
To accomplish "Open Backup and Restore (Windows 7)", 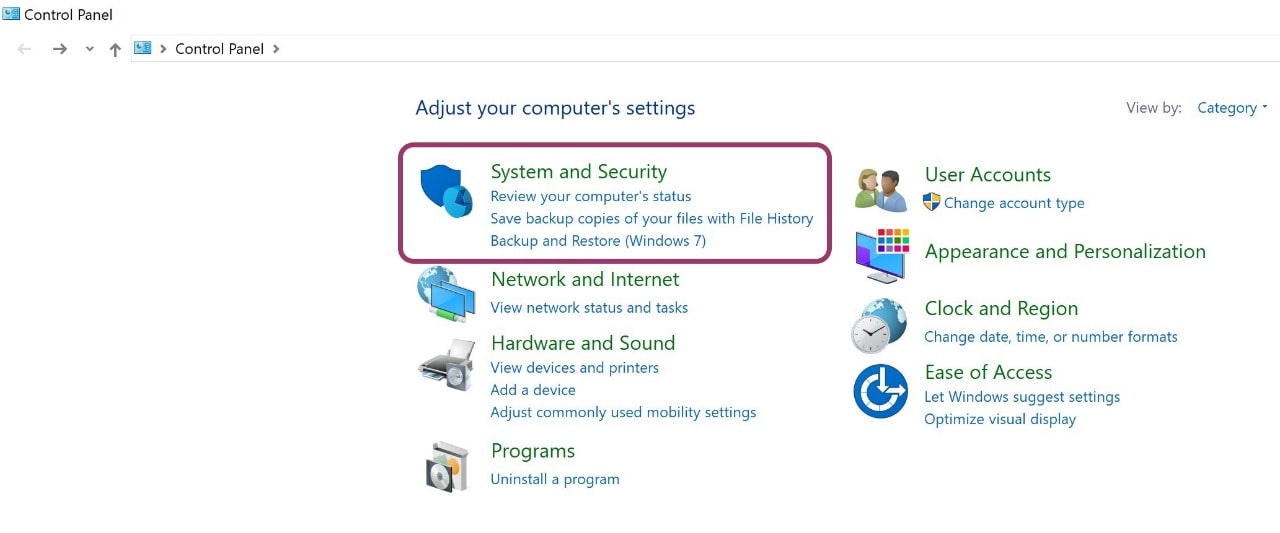I will click(x=598, y=241).
